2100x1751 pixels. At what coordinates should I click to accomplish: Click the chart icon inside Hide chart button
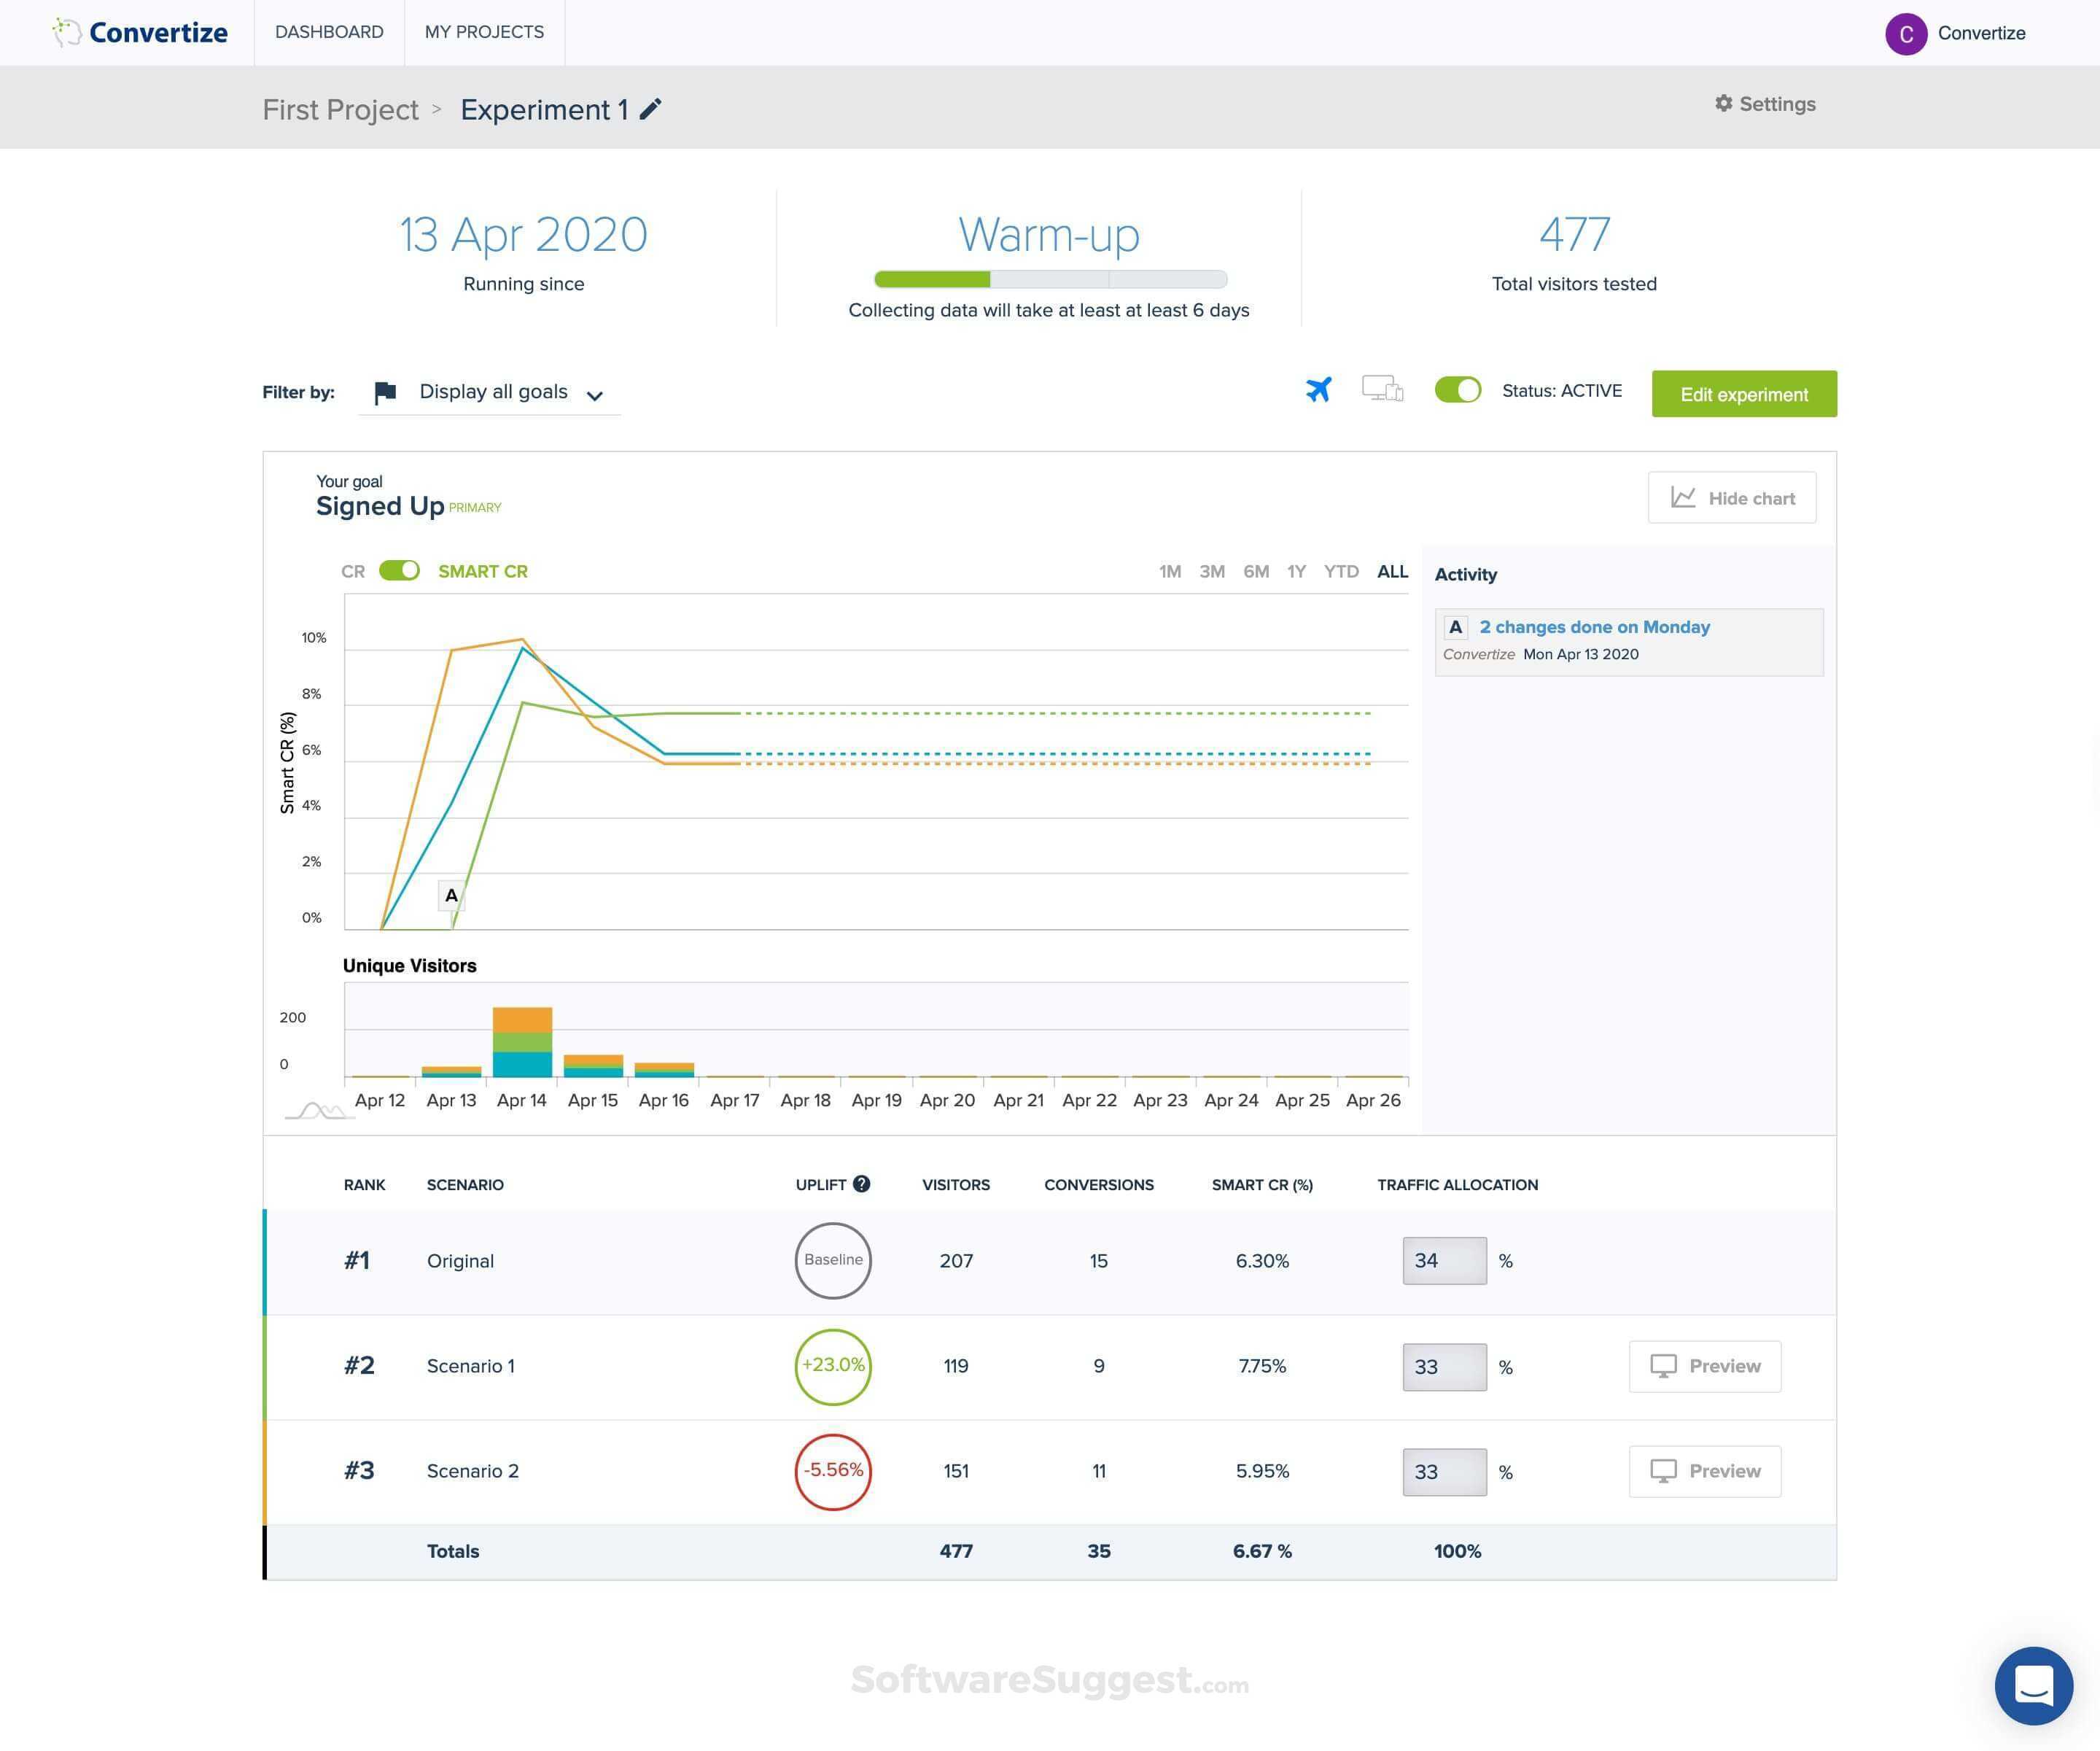click(x=1683, y=497)
